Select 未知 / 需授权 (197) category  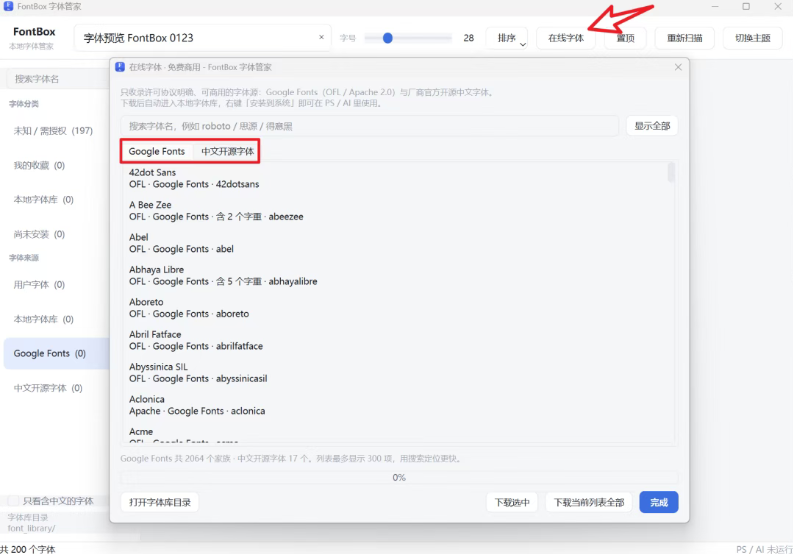53,131
